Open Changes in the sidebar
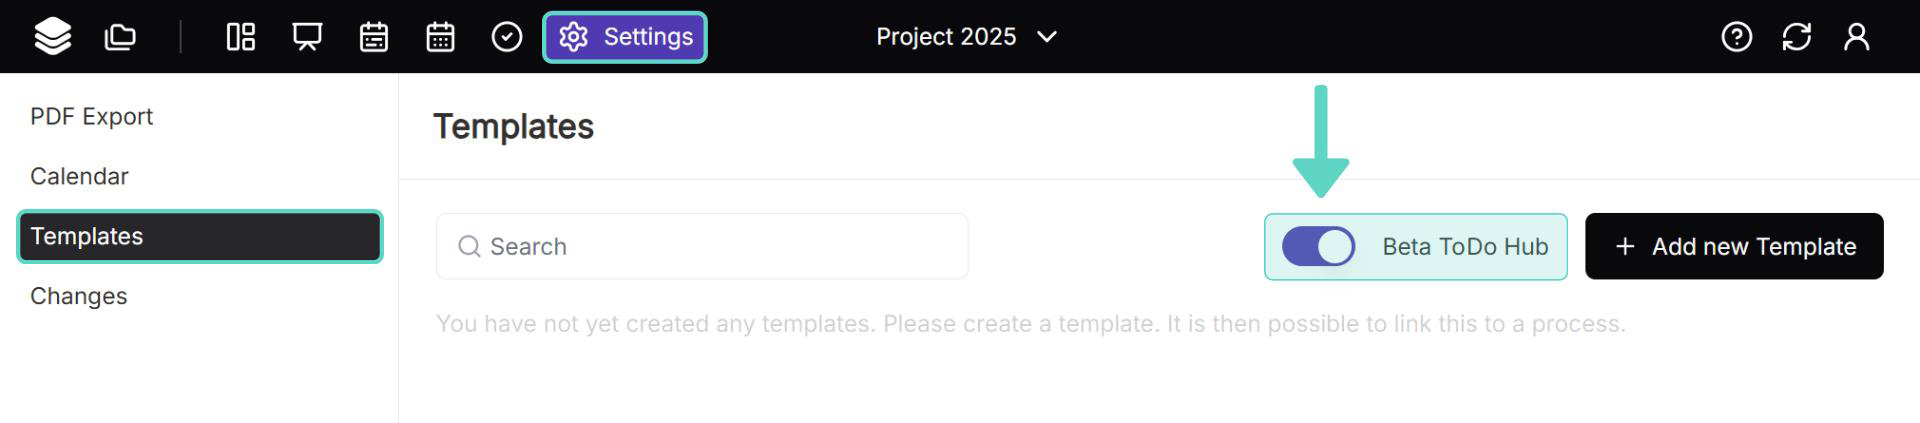This screenshot has height=423, width=1920. pos(78,297)
